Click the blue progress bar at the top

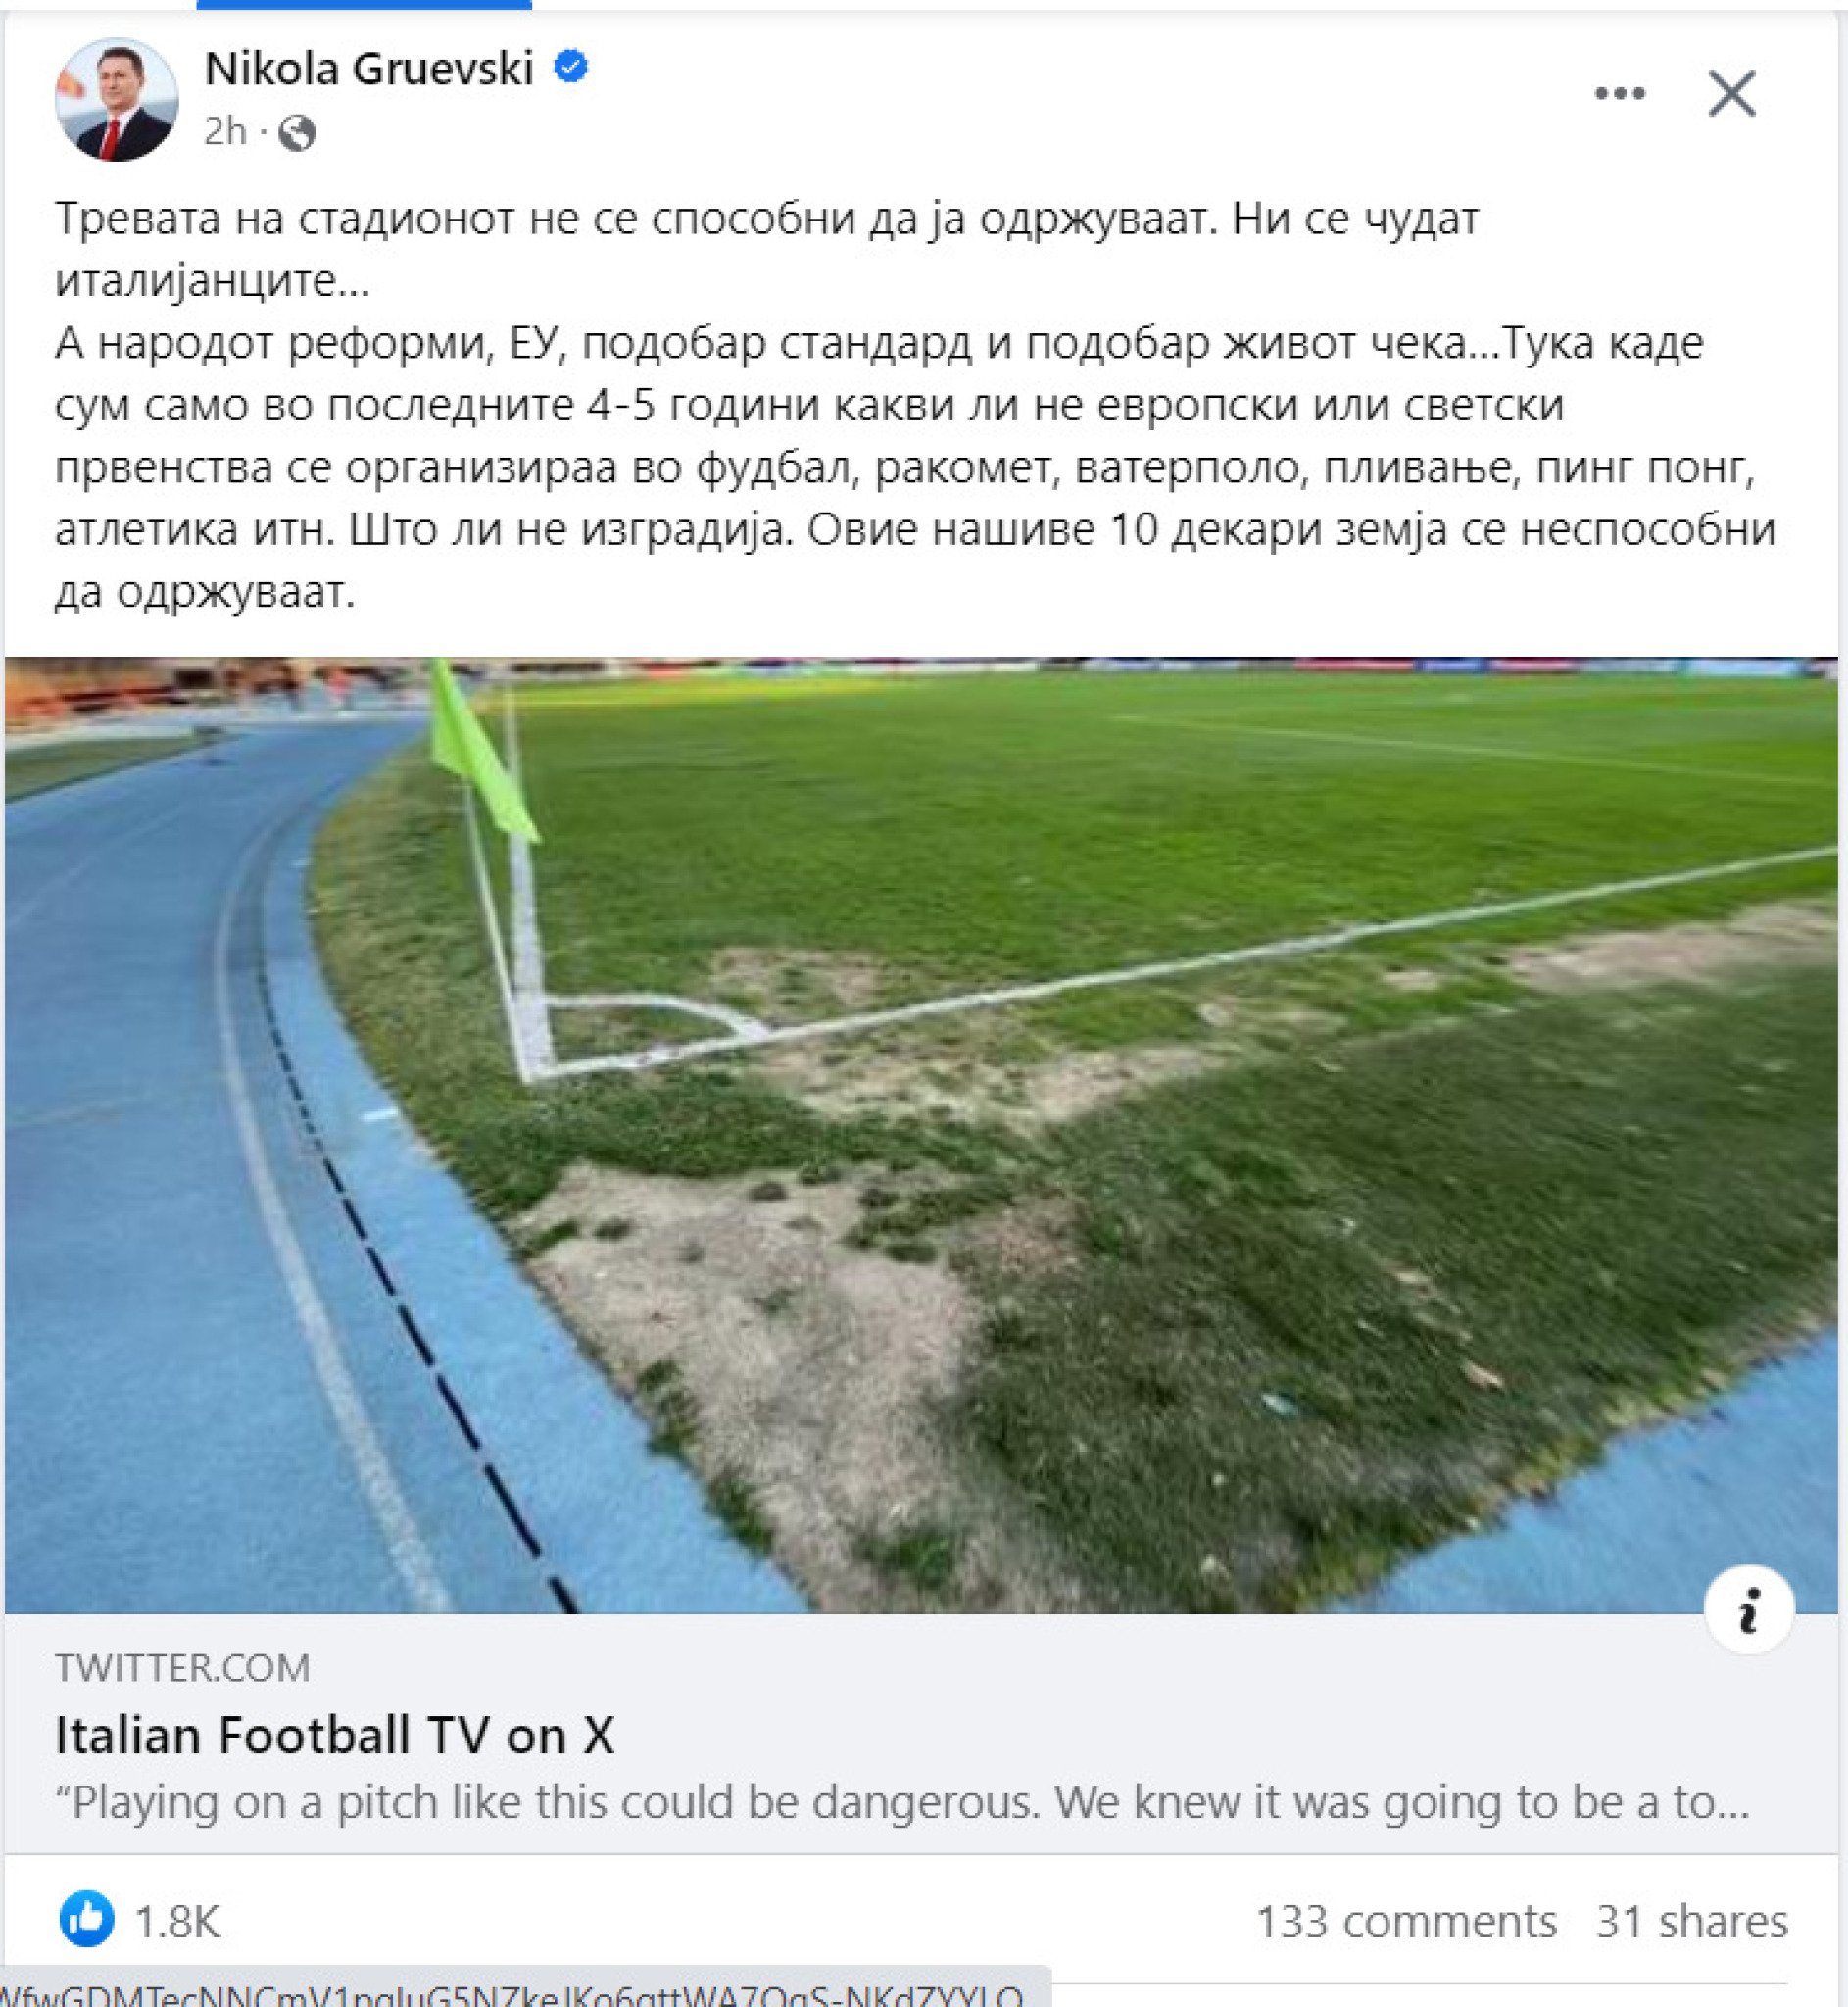(364, 4)
